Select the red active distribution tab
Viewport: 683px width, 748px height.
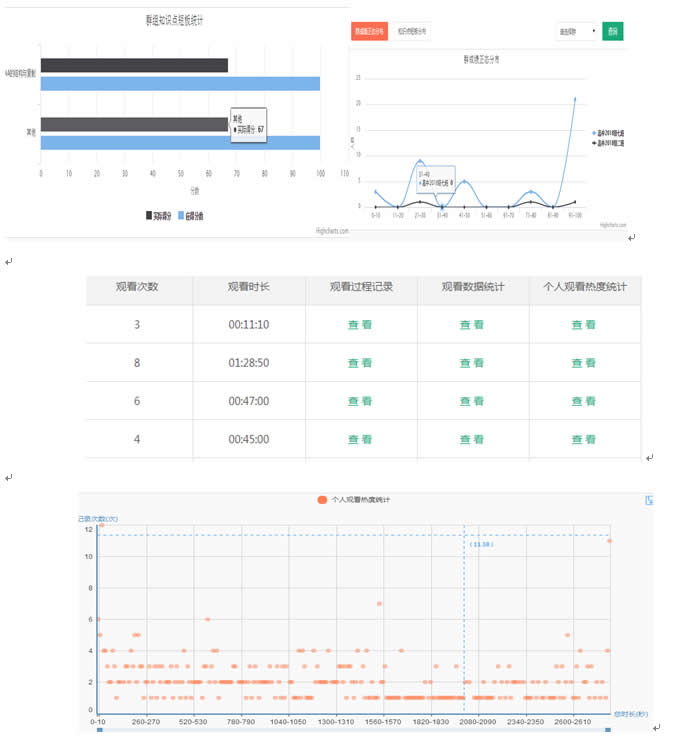(369, 31)
